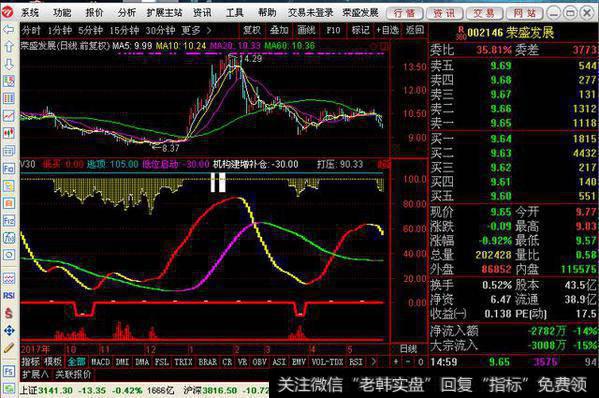The height and width of the screenshot is (398, 599).
Task: Click the yellow folder-like sidebar icon
Action: pos(8,186)
